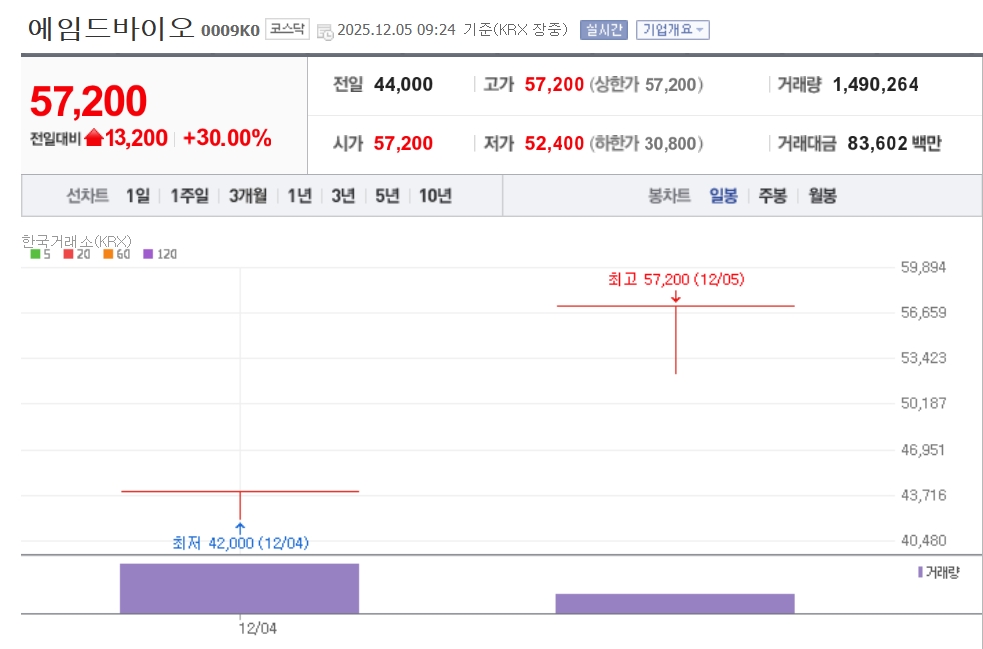Click the orange 60-day moving average swatch
The height and width of the screenshot is (649, 983).
[x=107, y=254]
